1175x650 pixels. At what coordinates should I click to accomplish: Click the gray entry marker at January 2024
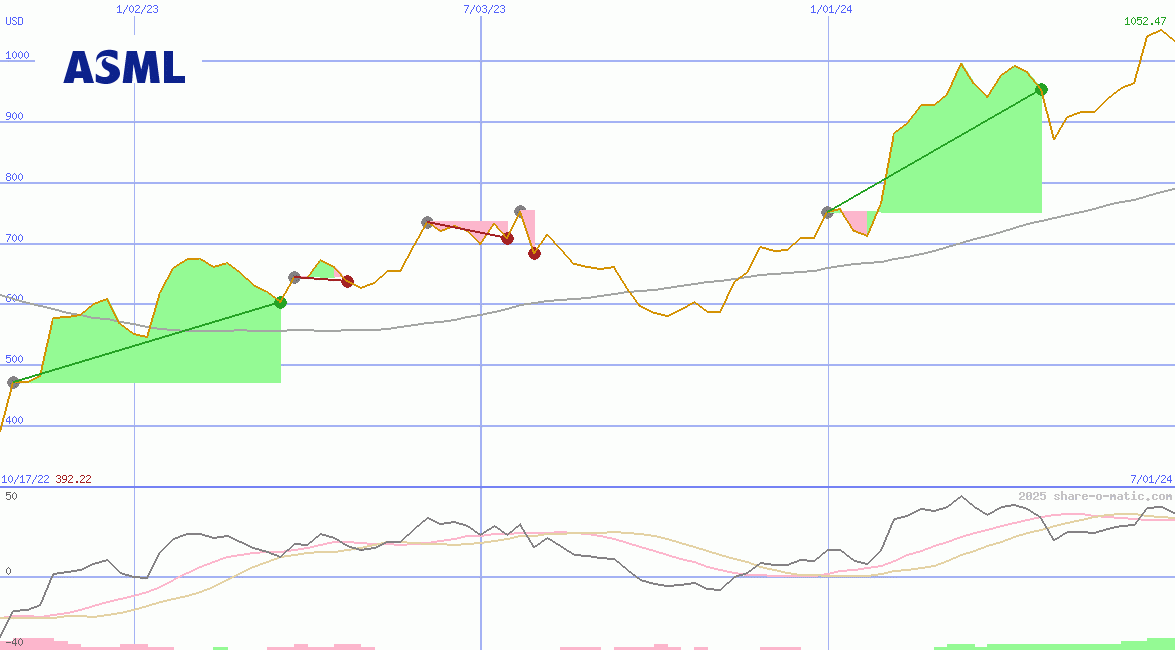[x=827, y=212]
